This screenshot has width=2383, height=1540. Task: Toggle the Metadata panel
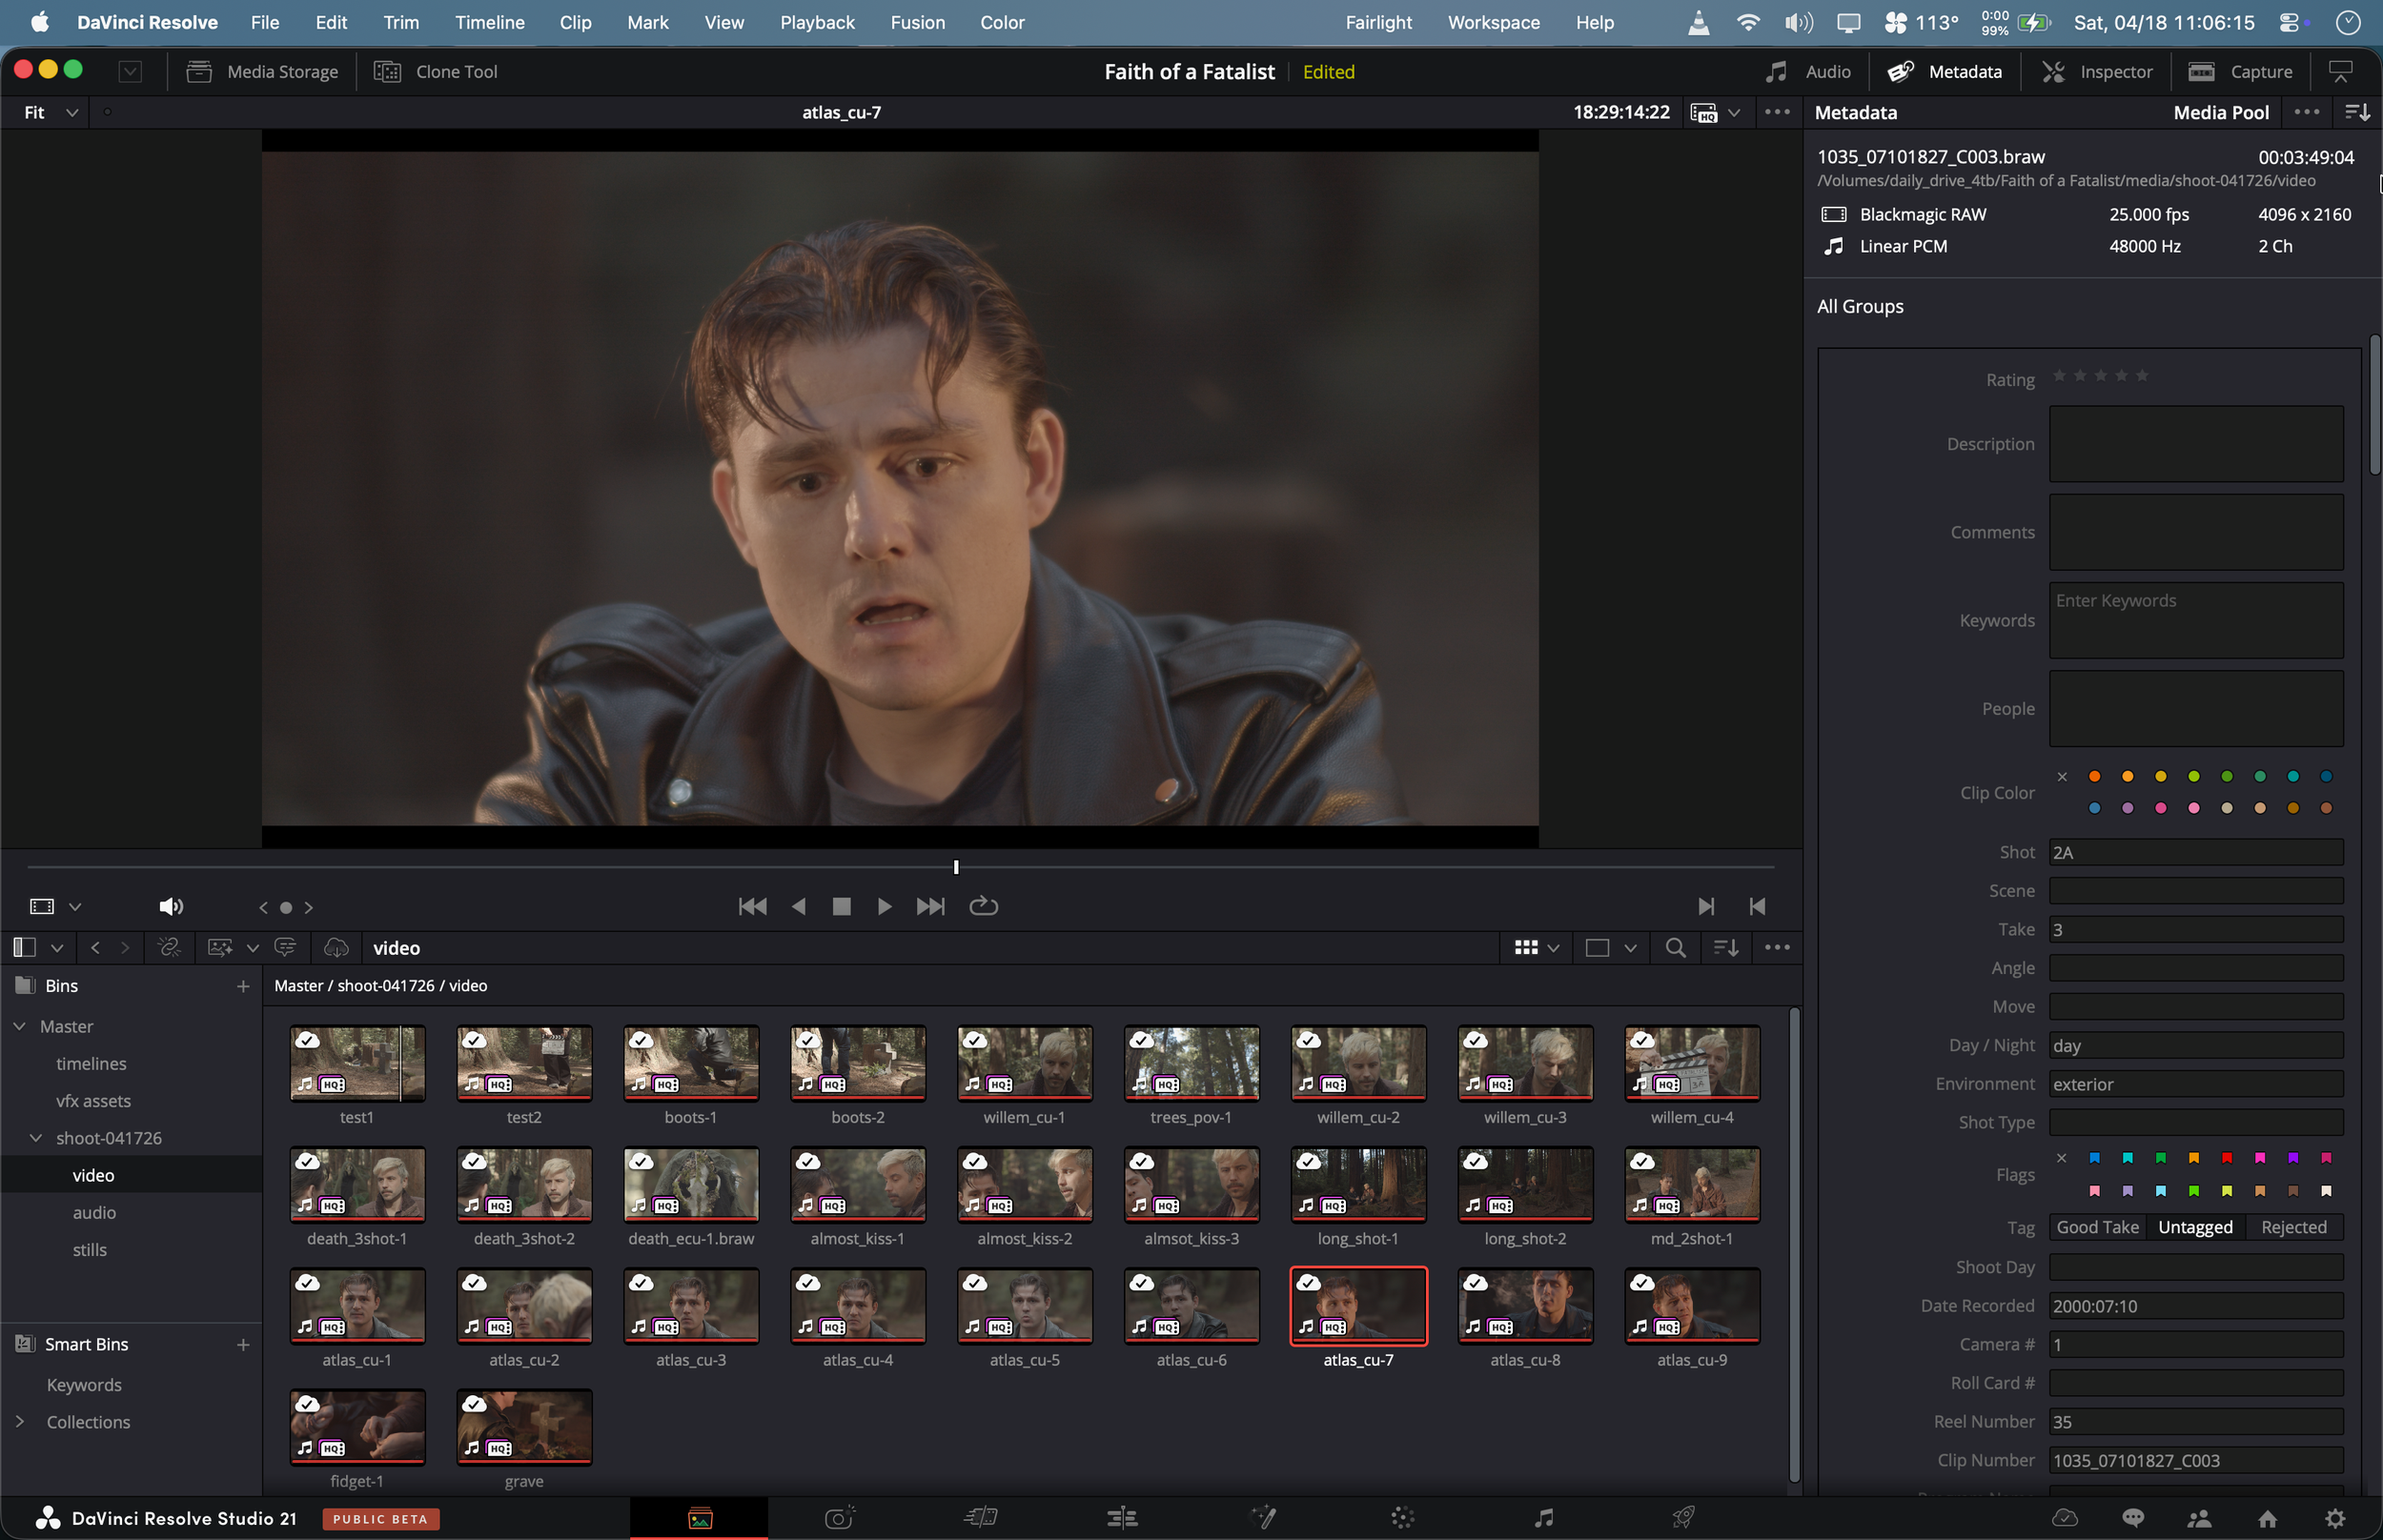coord(1944,72)
